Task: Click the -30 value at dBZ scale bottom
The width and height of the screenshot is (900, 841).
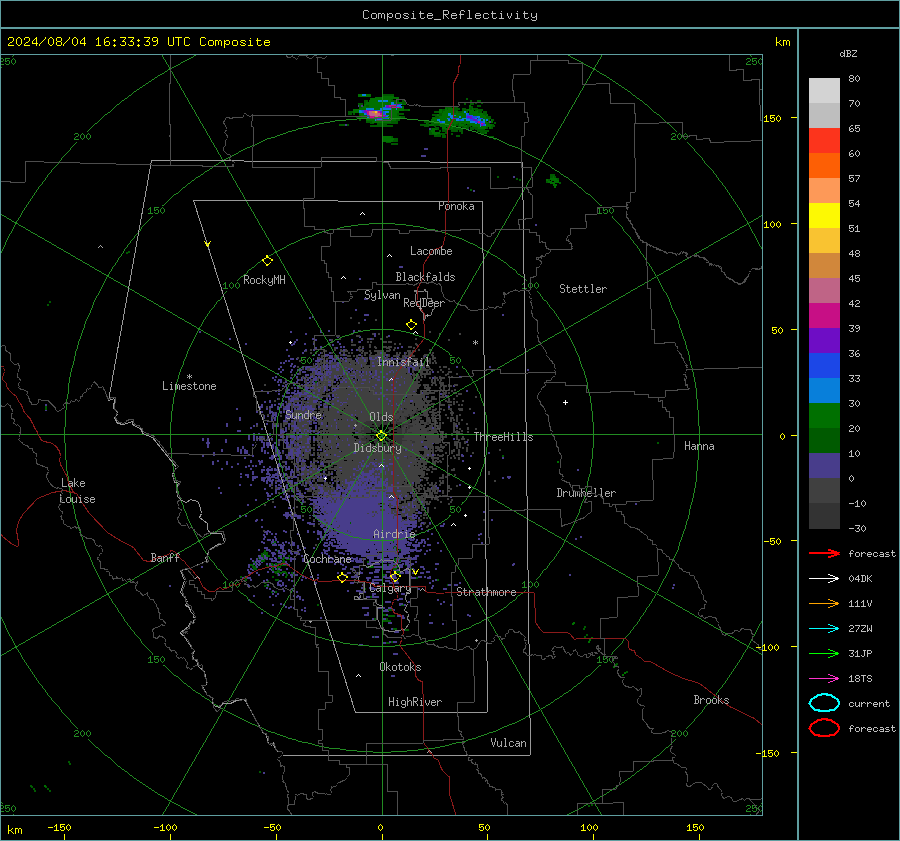Action: (x=857, y=529)
